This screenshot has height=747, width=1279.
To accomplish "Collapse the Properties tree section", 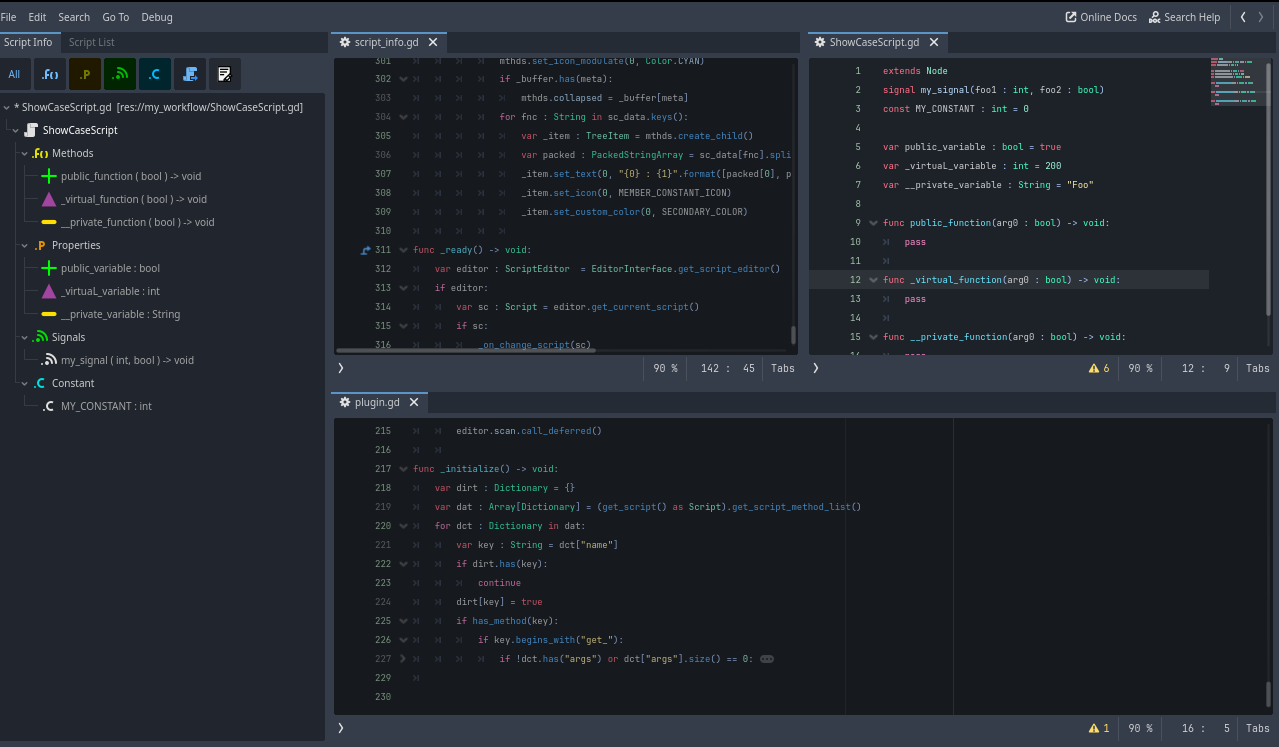I will (25, 245).
